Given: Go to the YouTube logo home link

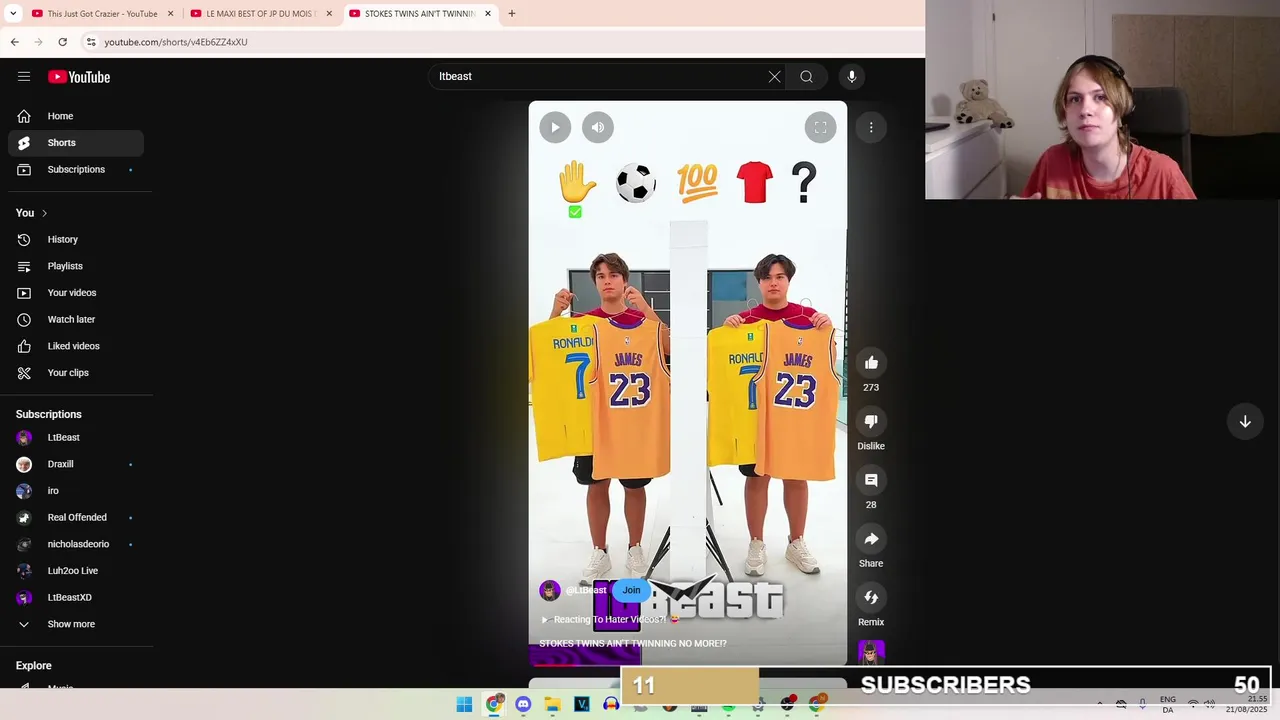Looking at the screenshot, I should (x=79, y=77).
